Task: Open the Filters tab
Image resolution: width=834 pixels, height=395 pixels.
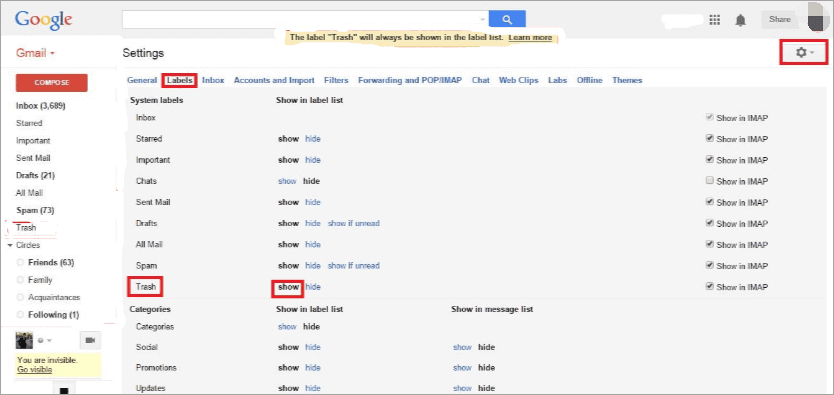Action: click(336, 80)
